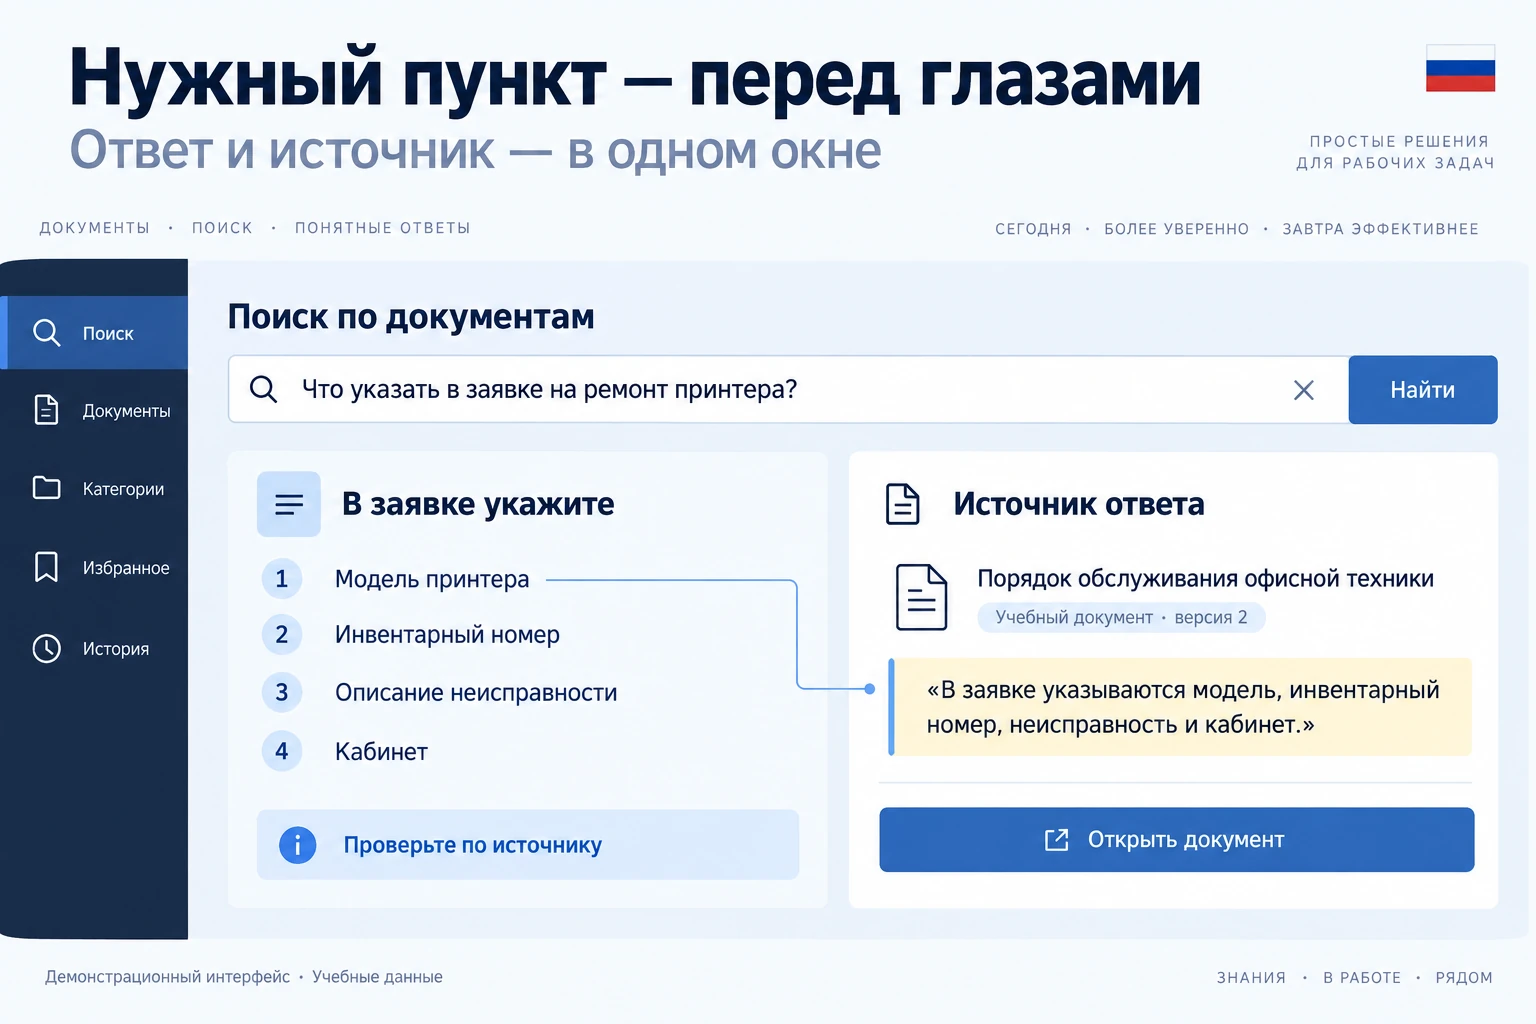Click ЗАВТРА ЭФФЕКТИВНЕЕ in the top tagline
Viewport: 1536px width, 1024px height.
pyautogui.click(x=1380, y=229)
